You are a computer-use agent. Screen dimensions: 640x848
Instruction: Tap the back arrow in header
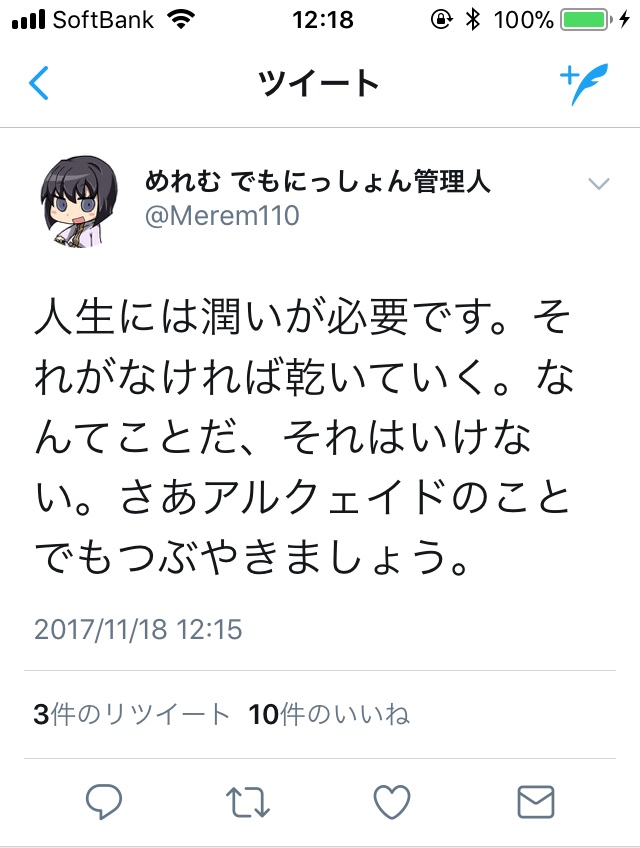tap(38, 83)
